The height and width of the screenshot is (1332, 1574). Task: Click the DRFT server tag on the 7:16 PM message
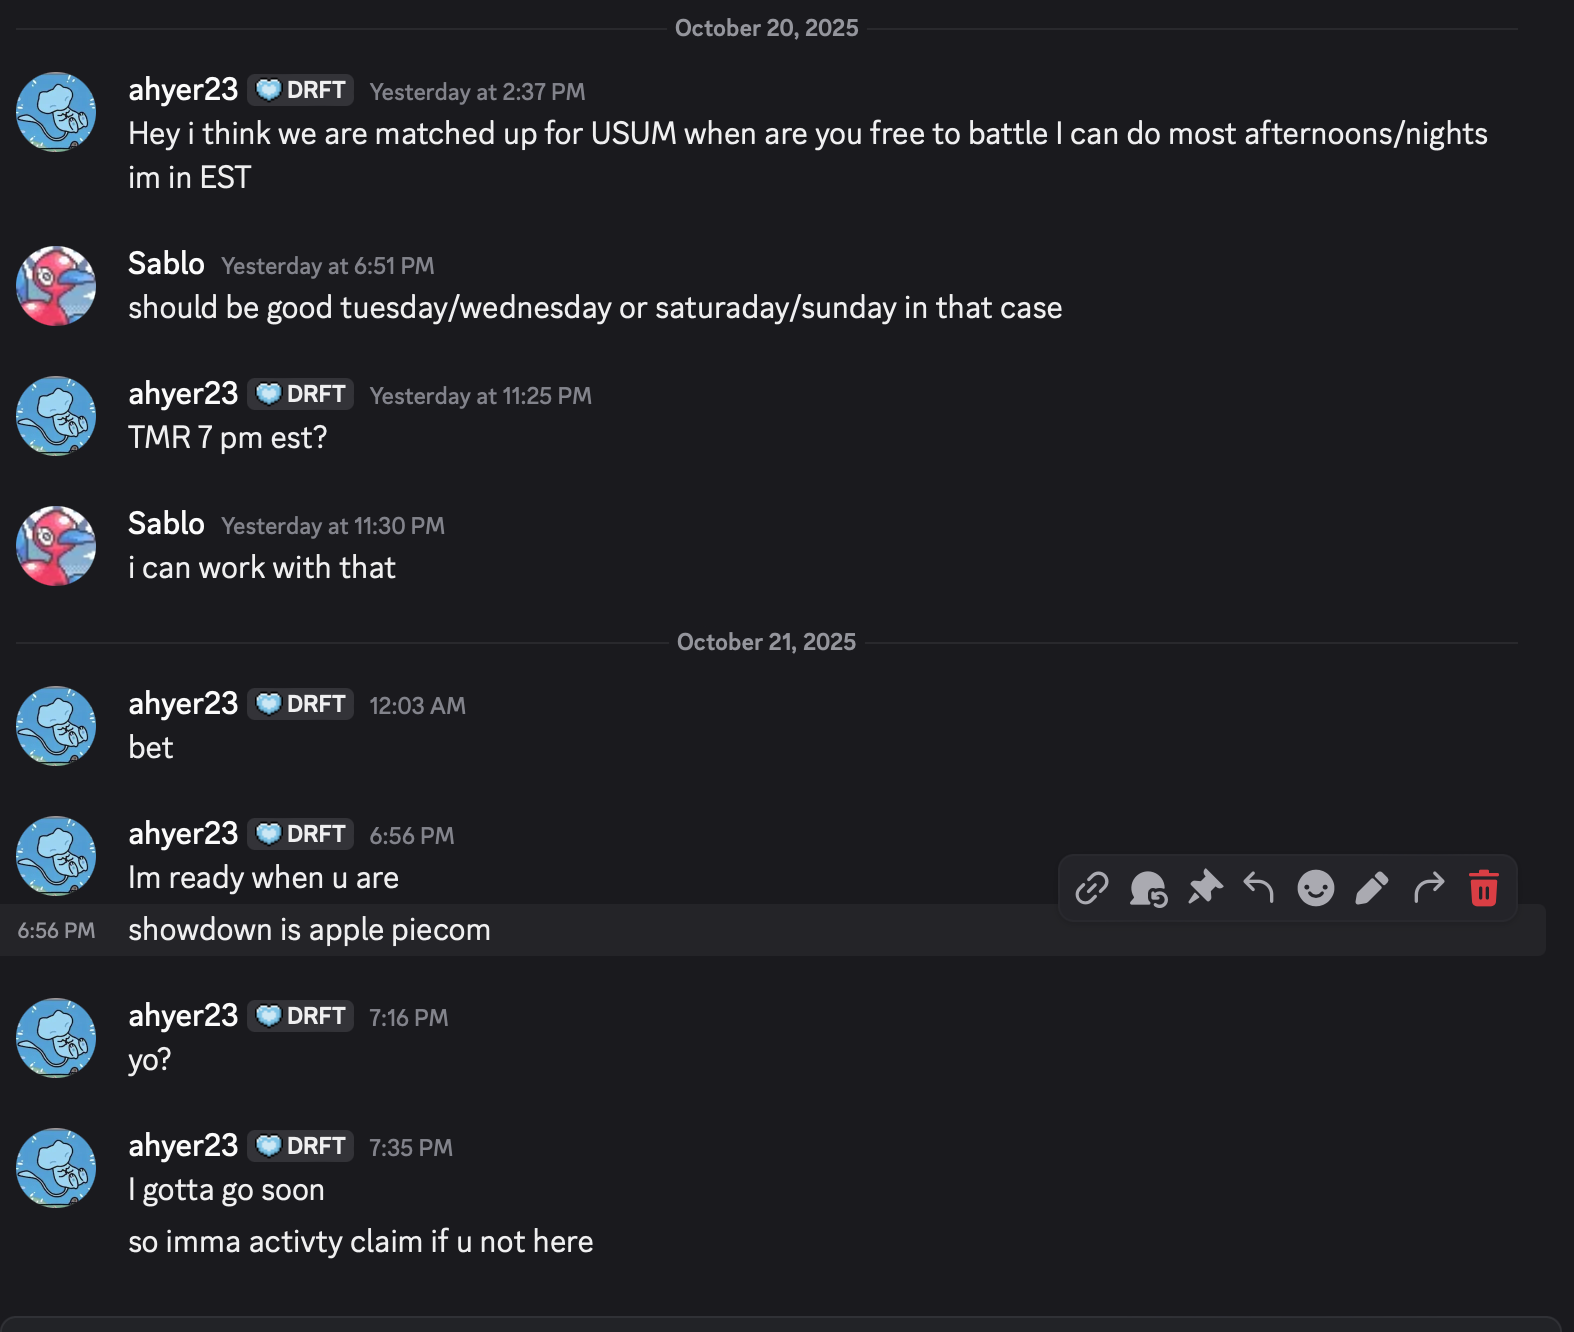301,1016
